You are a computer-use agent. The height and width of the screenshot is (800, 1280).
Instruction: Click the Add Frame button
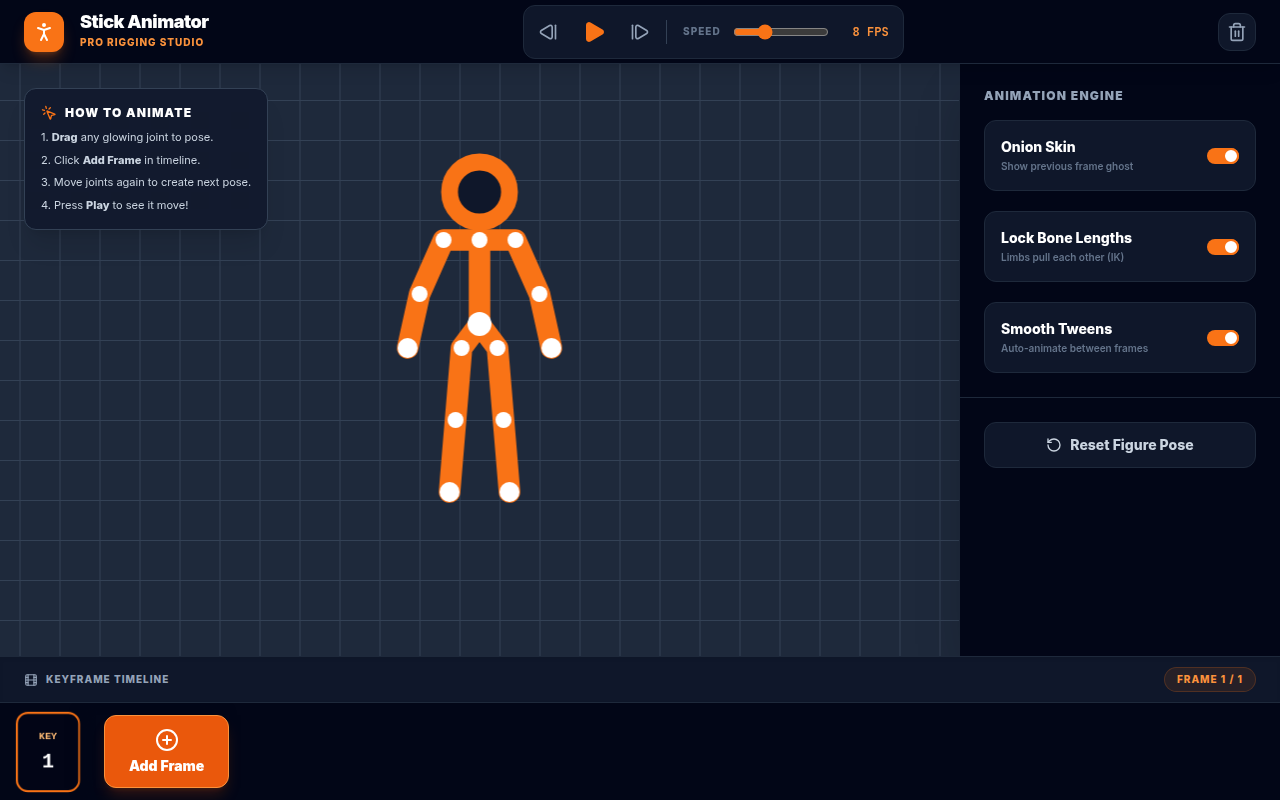tap(167, 752)
